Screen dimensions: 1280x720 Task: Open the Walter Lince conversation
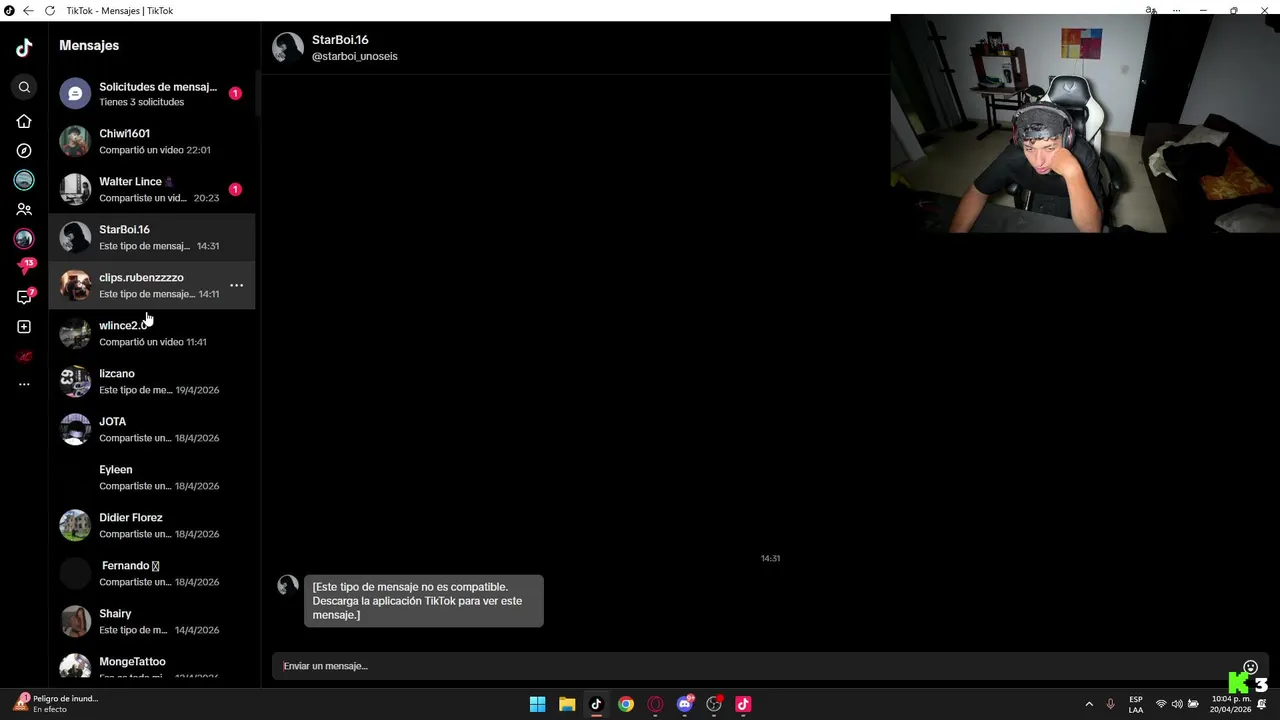[152, 189]
